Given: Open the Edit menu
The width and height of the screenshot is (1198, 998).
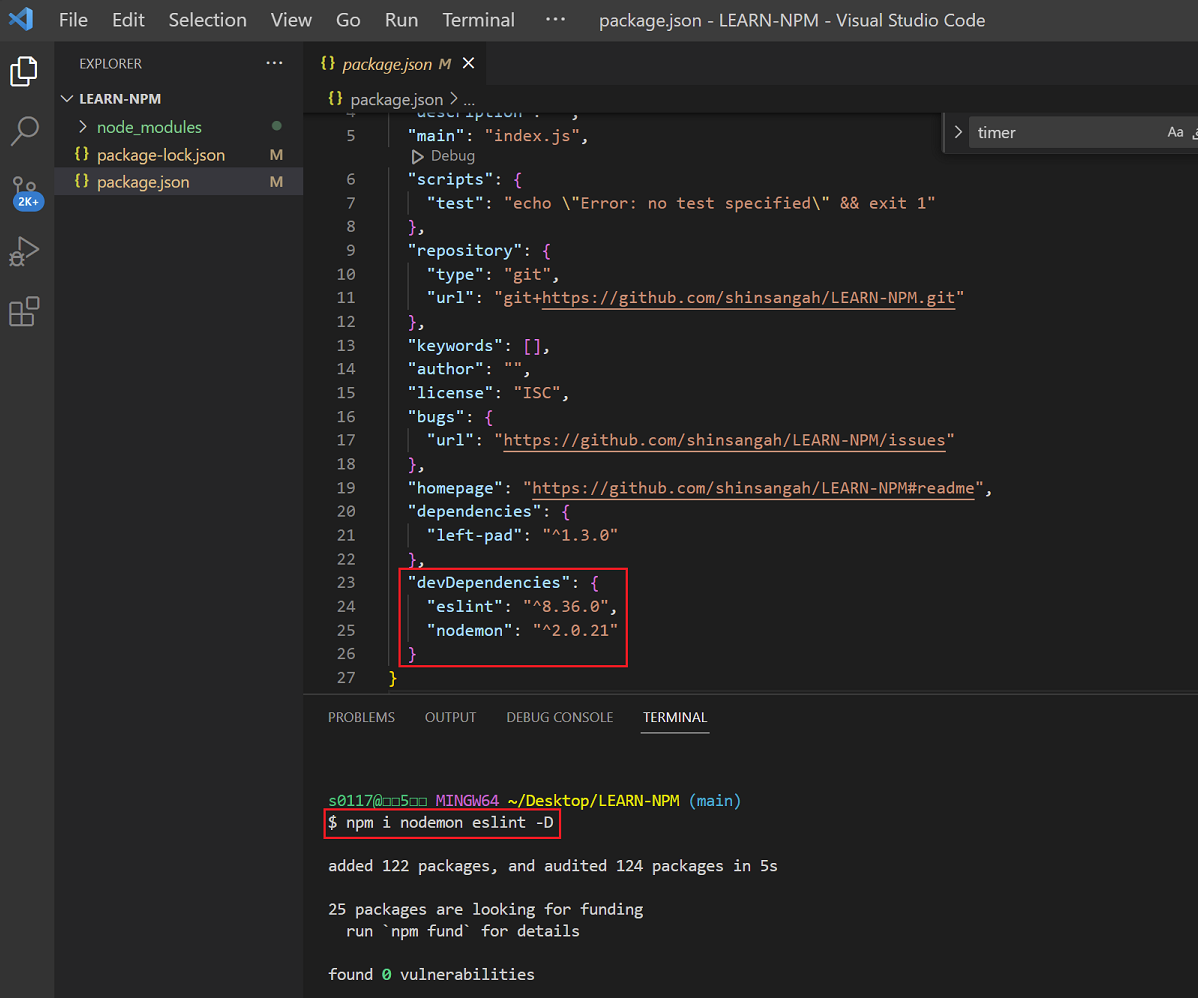Looking at the screenshot, I should [x=128, y=20].
